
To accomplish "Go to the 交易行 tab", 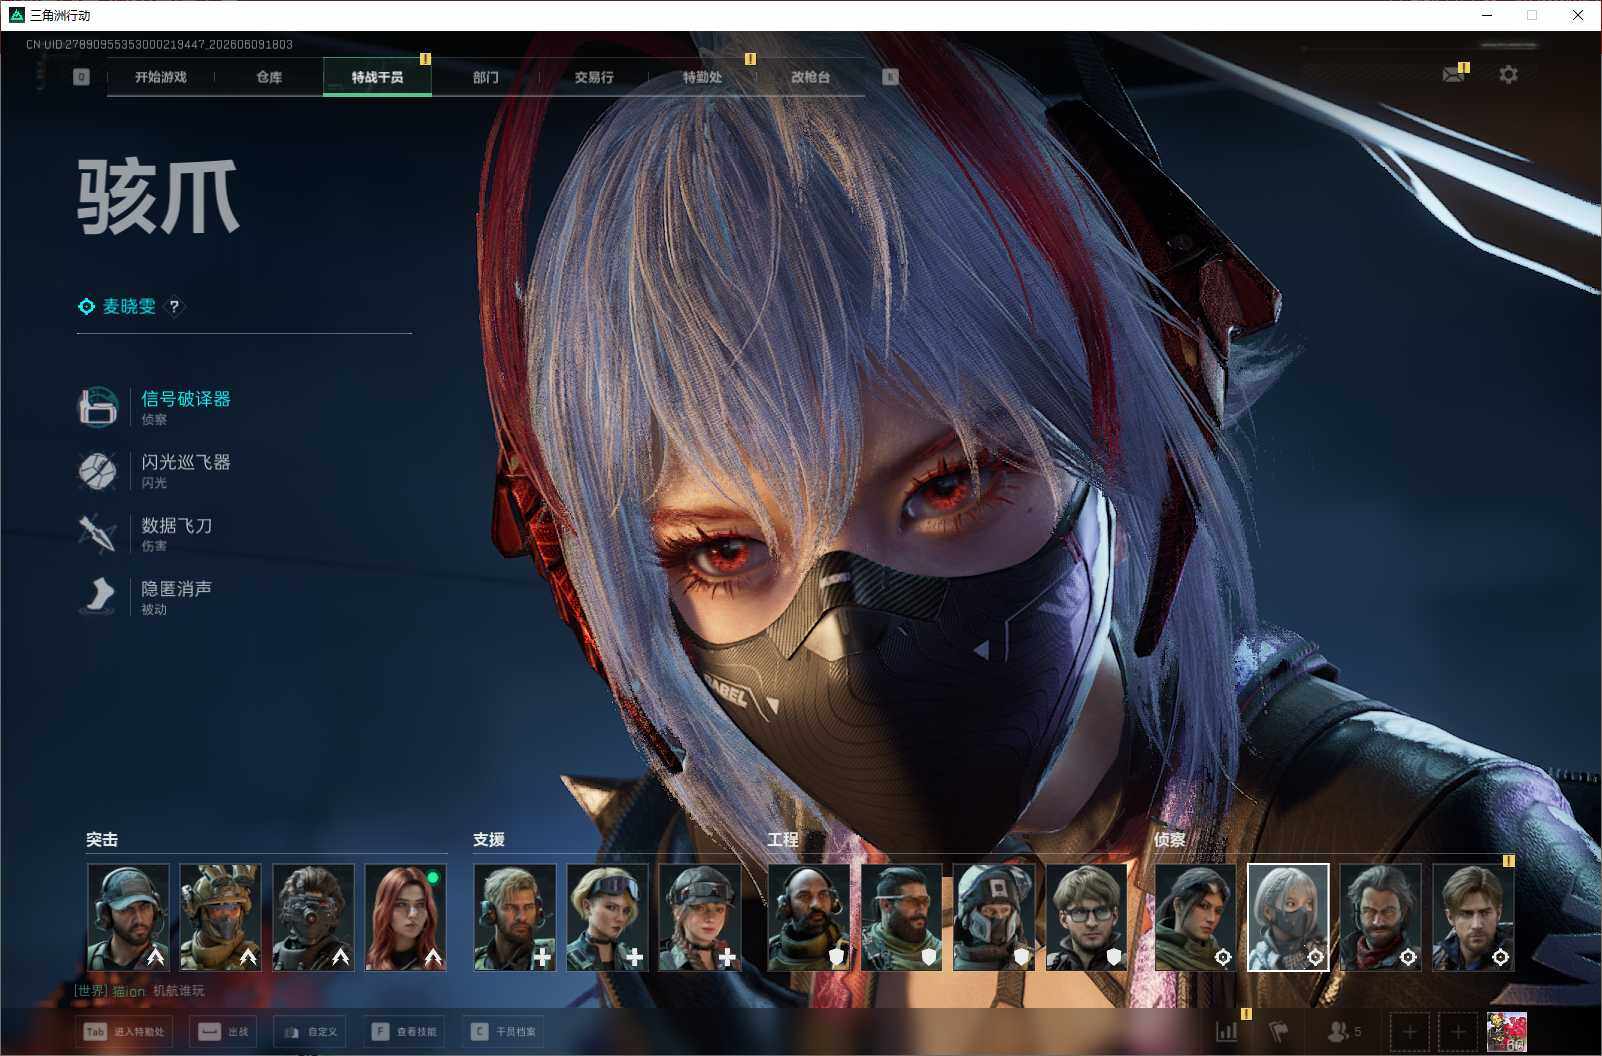I will coord(594,77).
